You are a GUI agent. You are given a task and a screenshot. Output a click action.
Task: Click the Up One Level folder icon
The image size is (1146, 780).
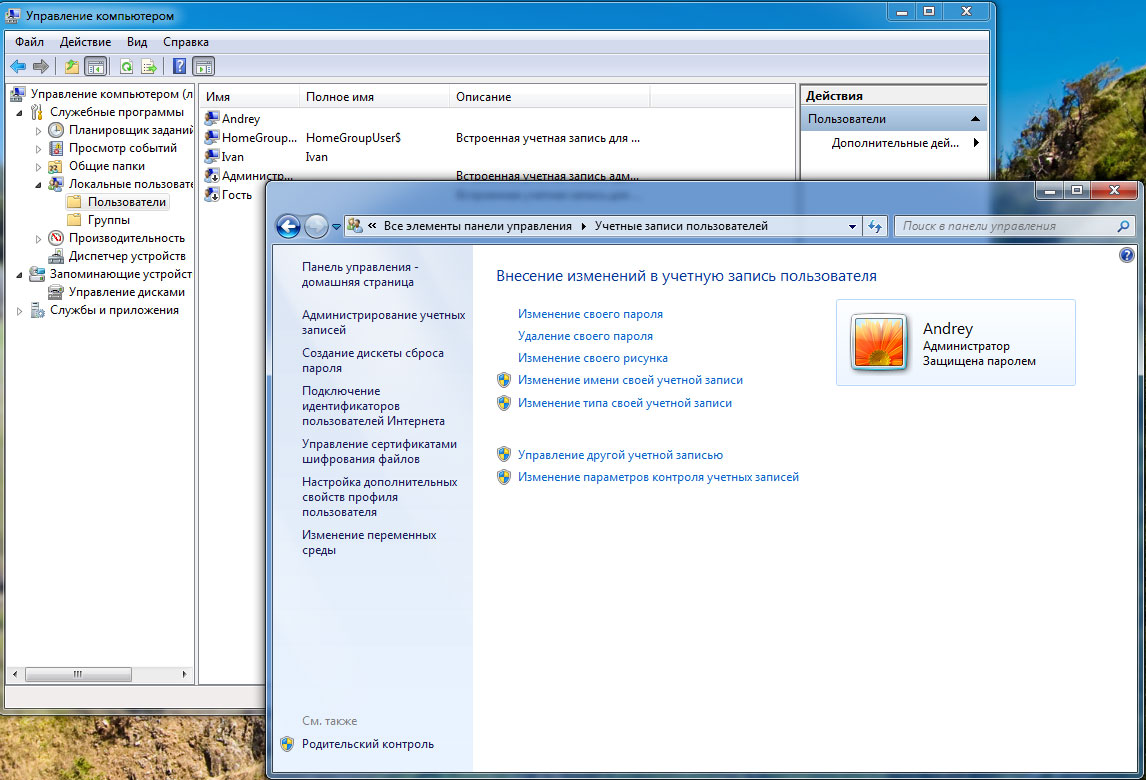71,67
